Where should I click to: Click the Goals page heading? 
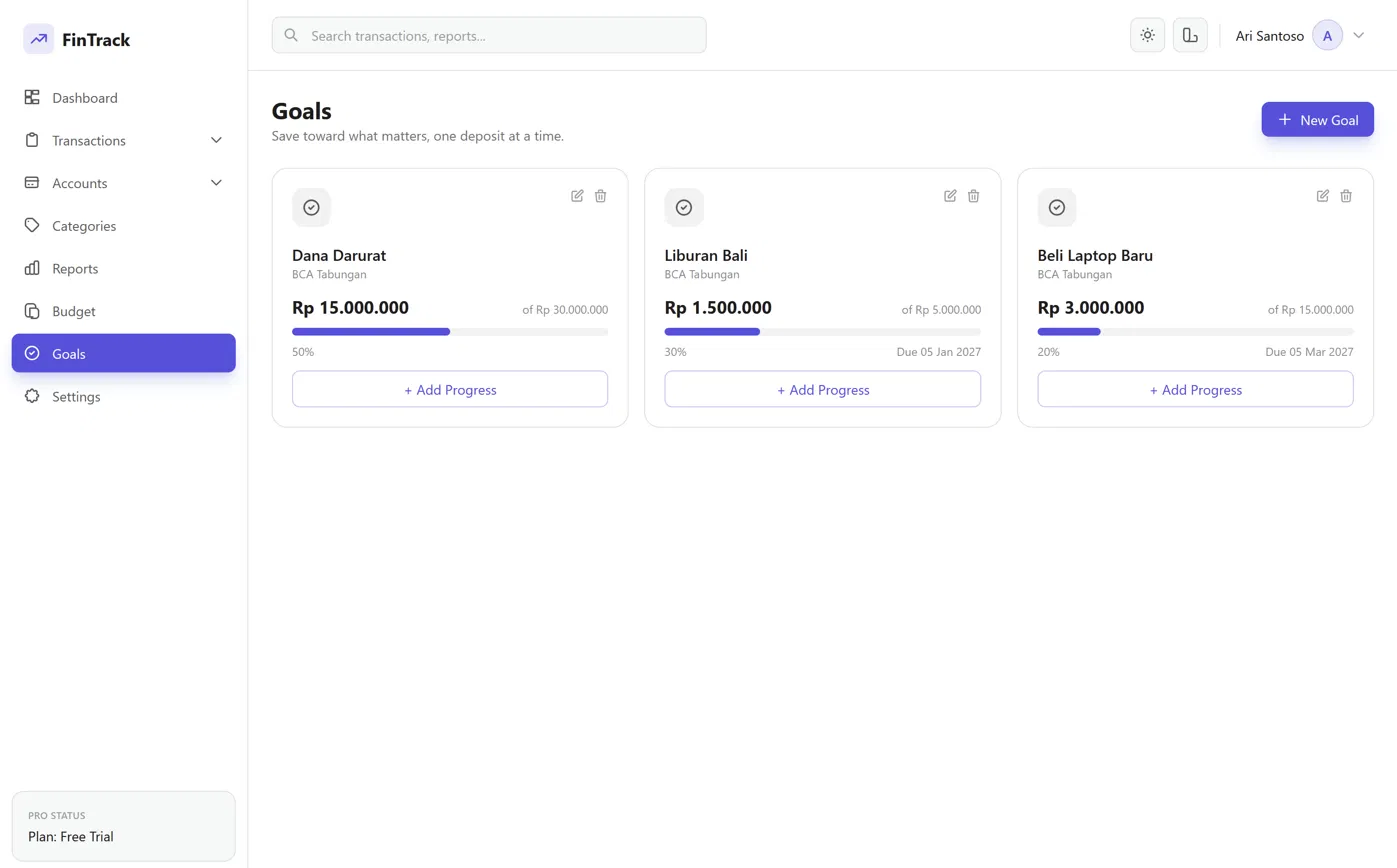coord(302,111)
